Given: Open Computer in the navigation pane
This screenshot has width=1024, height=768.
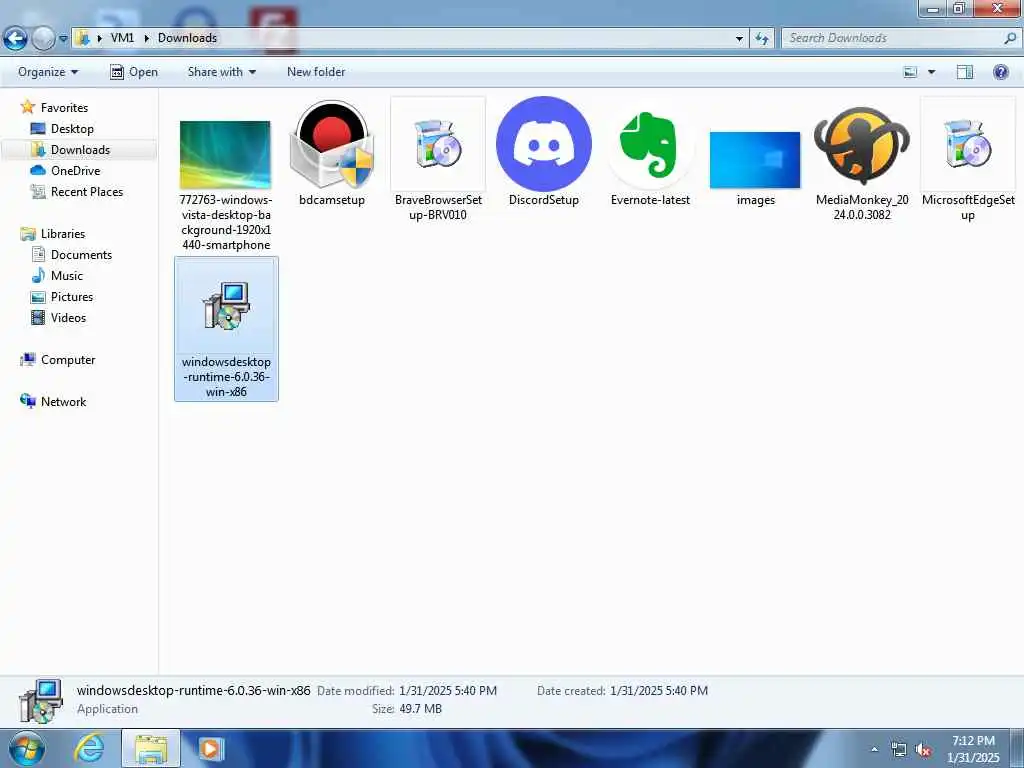Looking at the screenshot, I should (57, 359).
